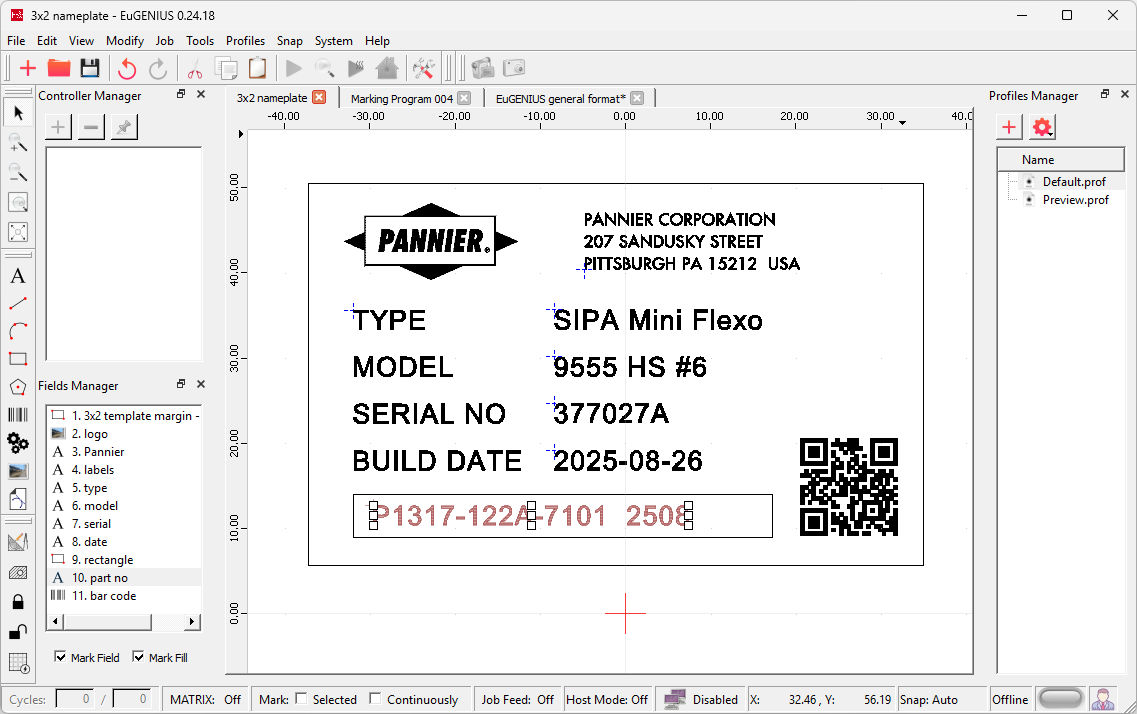
Task: Add a new profile with the red plus
Action: click(1009, 128)
